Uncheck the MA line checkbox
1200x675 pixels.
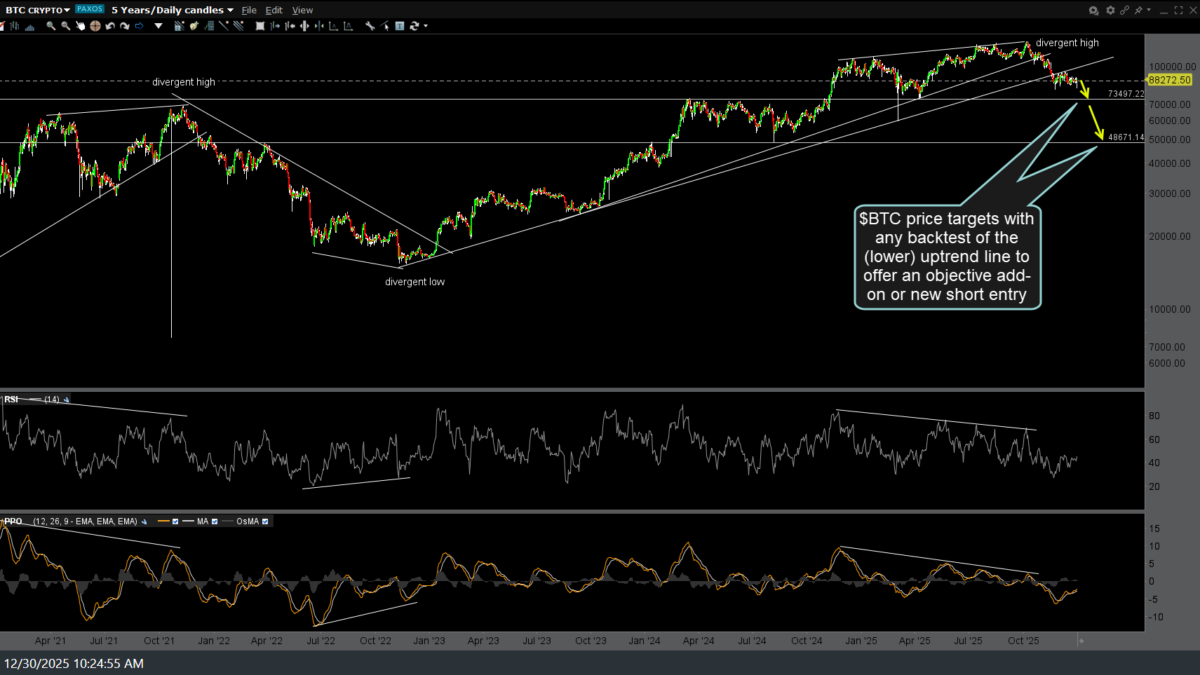pos(214,521)
